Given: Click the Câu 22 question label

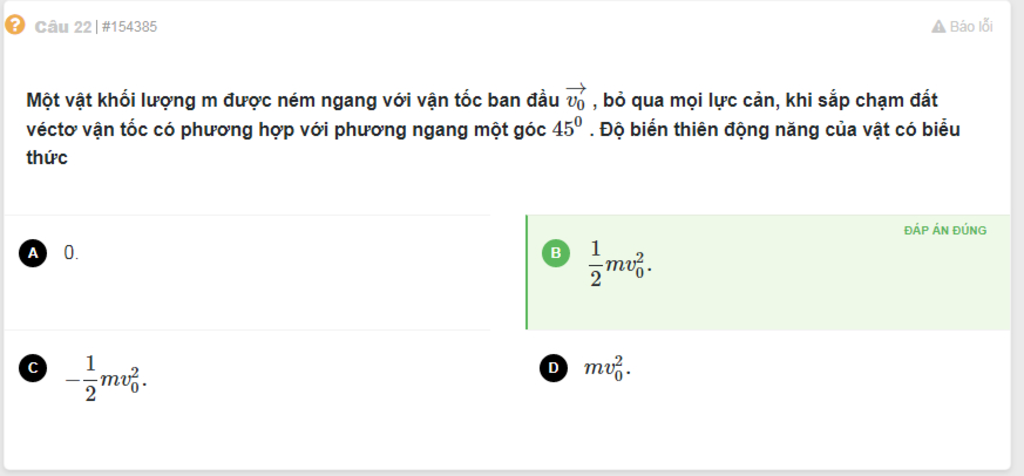Looking at the screenshot, I should [x=63, y=27].
